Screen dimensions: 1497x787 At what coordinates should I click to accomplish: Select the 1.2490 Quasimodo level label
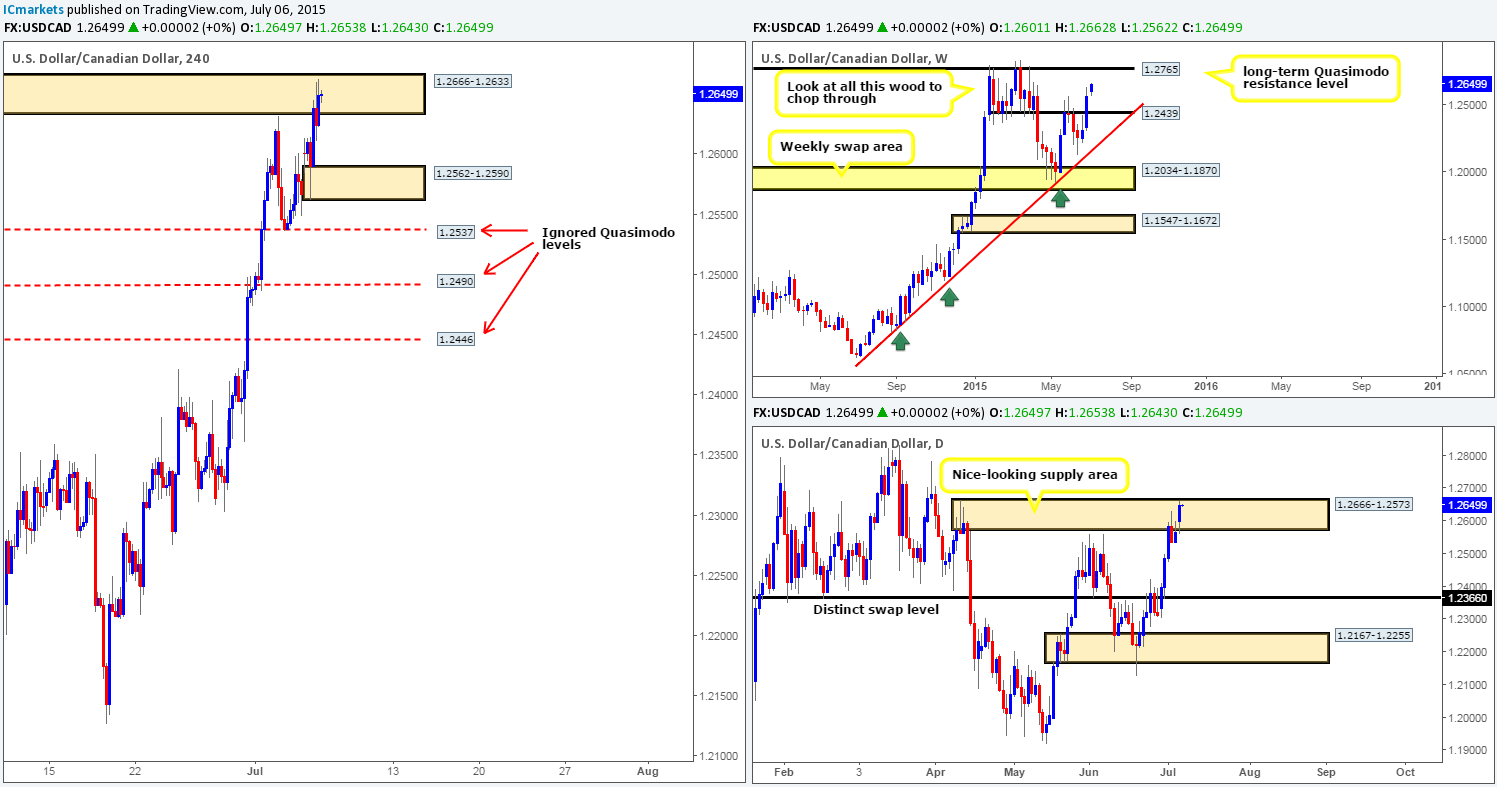click(456, 282)
